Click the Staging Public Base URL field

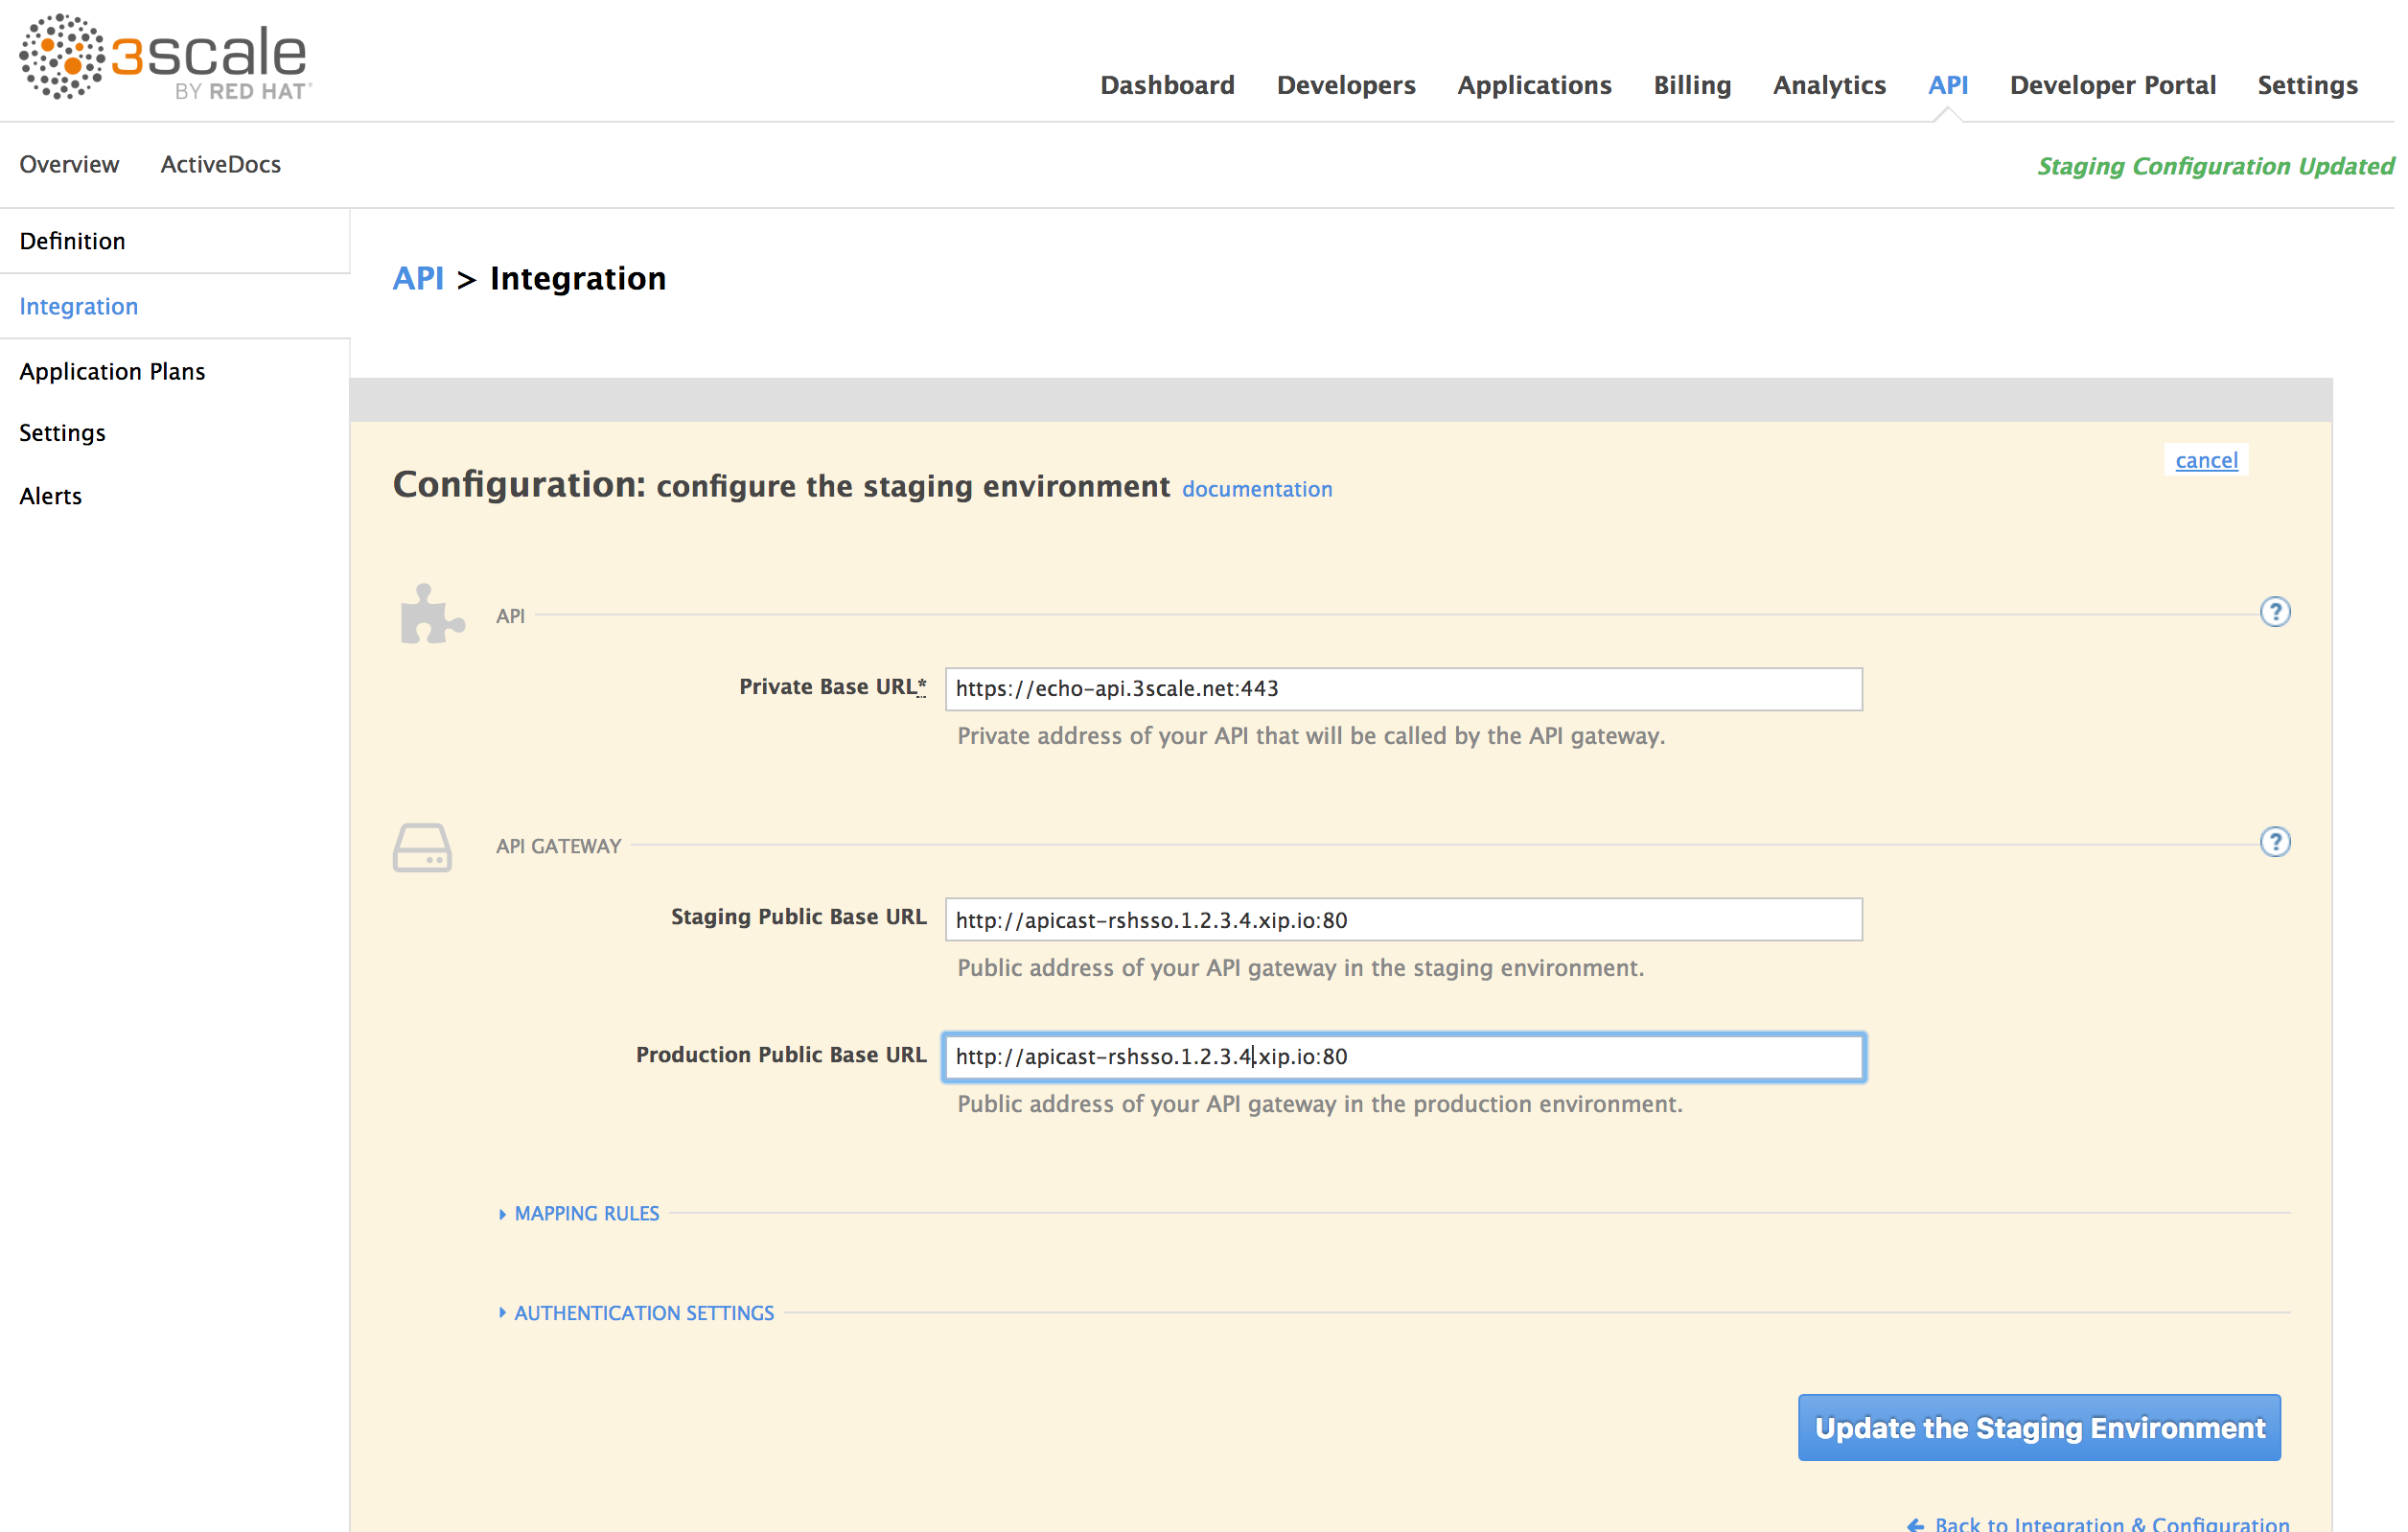(x=1402, y=919)
